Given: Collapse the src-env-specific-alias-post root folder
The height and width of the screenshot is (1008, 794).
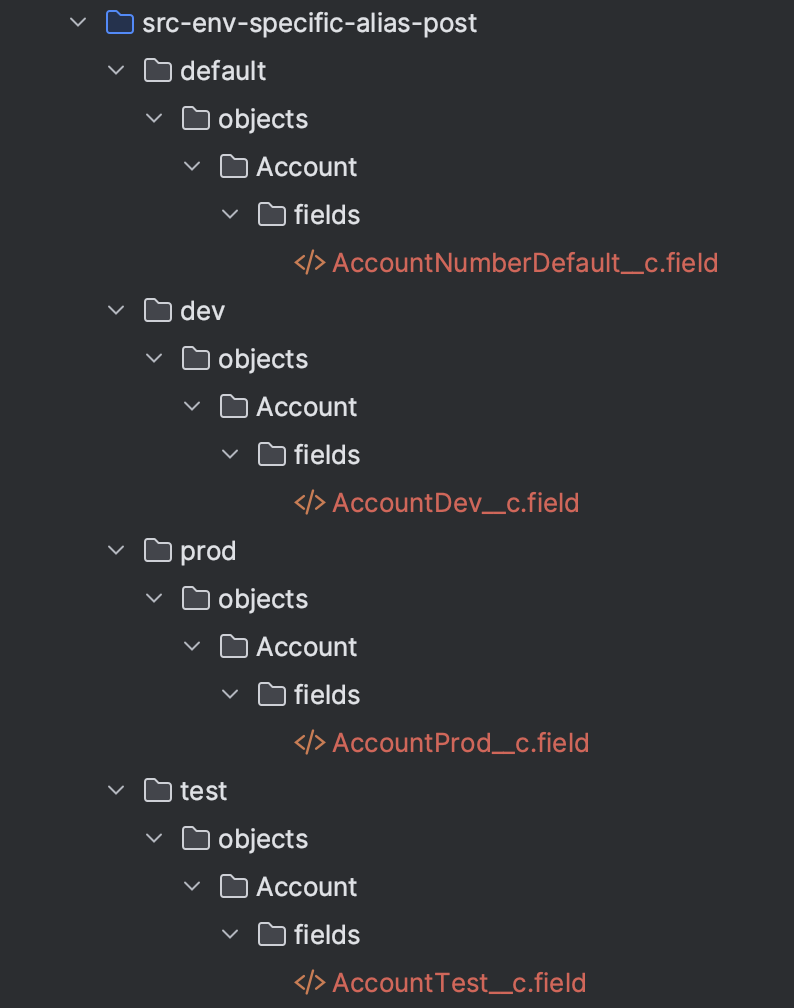Looking at the screenshot, I should click(x=78, y=23).
